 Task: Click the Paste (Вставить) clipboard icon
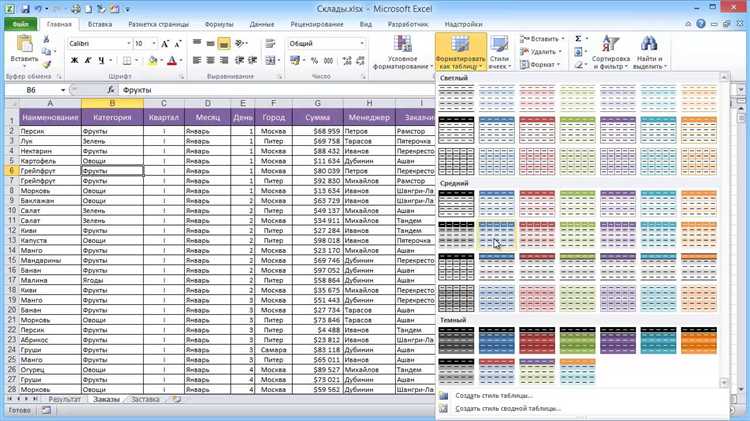[x=24, y=44]
